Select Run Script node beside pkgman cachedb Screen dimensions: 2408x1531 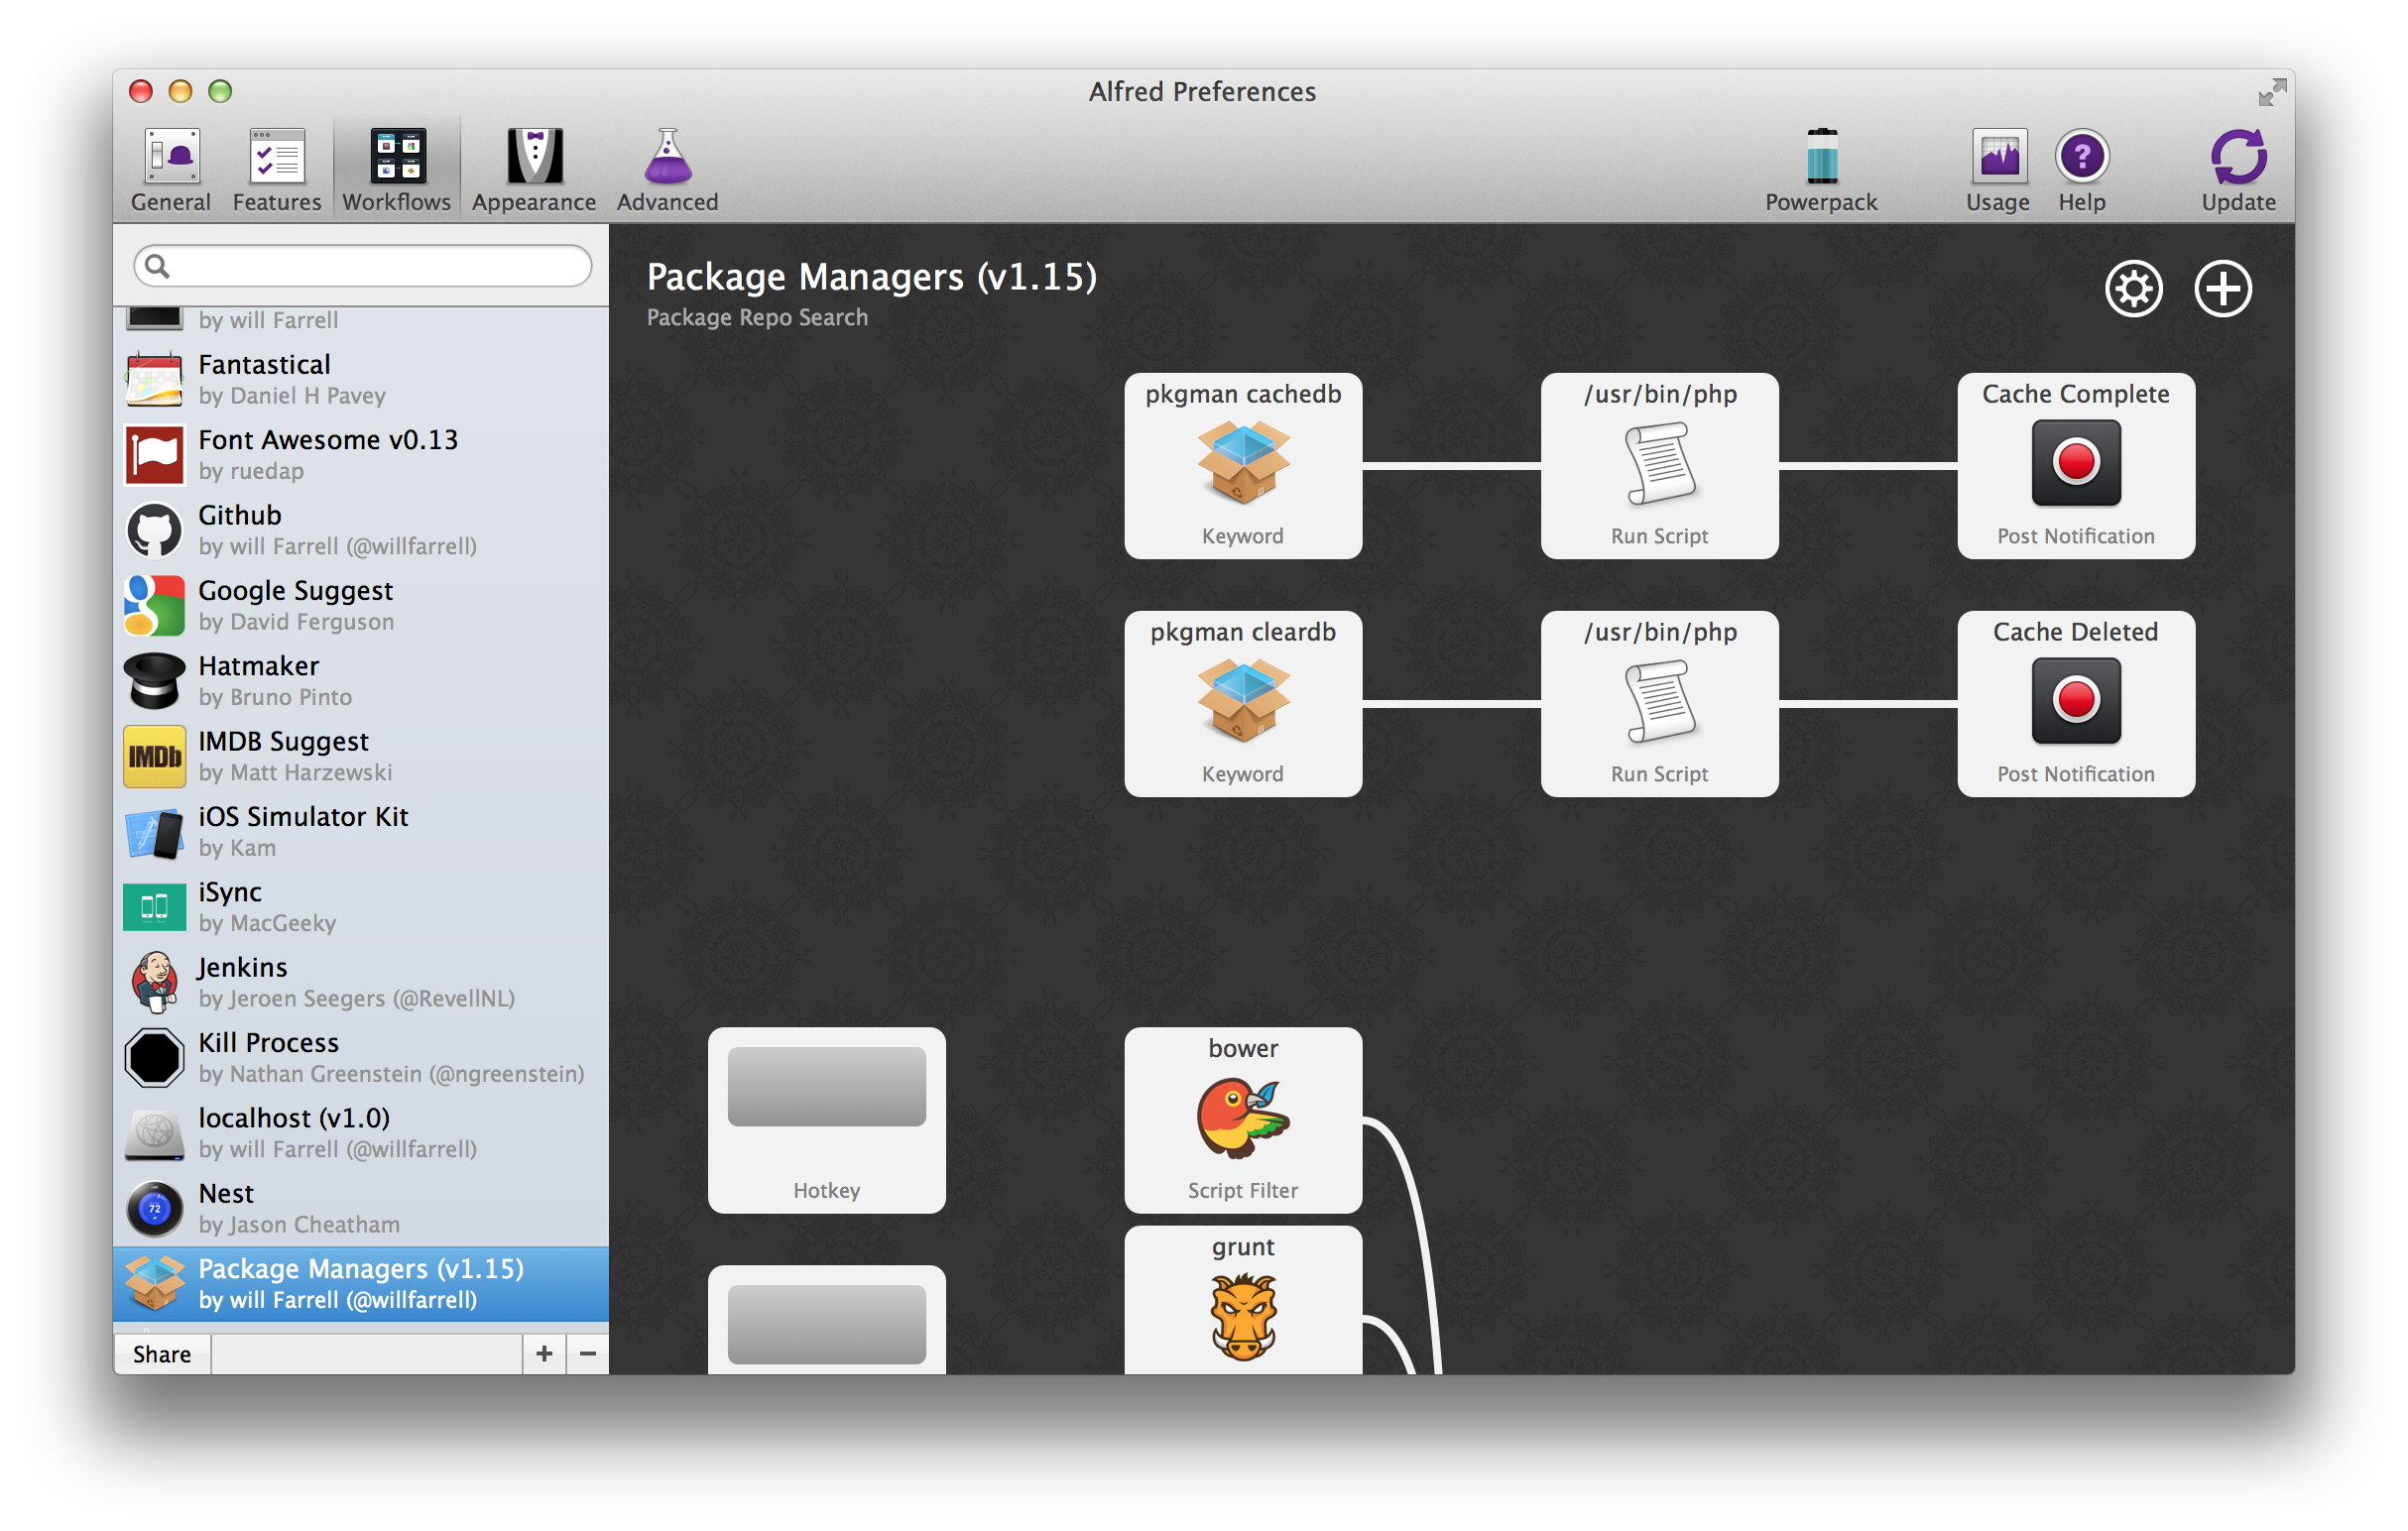1660,466
